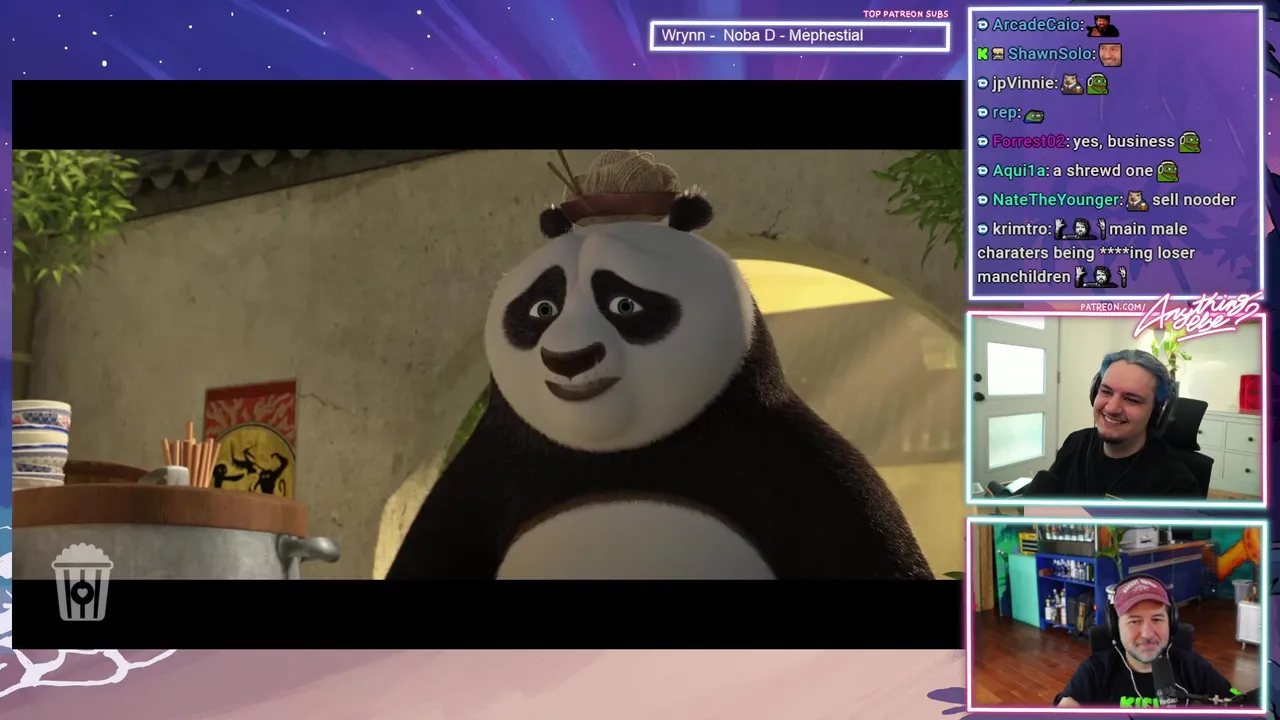Click NateTheYounger's chat badge icon
The height and width of the screenshot is (720, 1280).
(x=983, y=199)
